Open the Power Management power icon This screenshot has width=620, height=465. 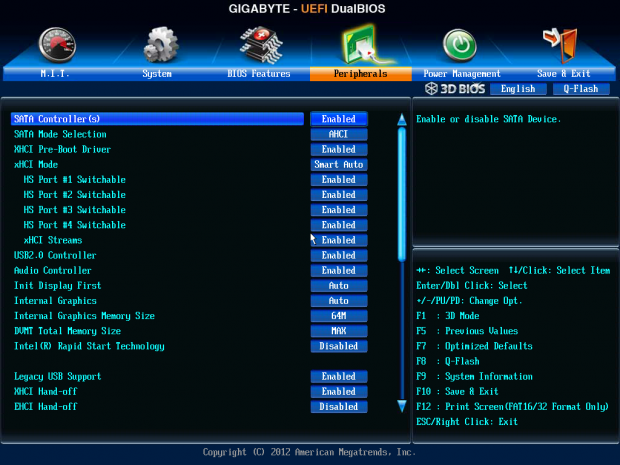click(x=459, y=45)
